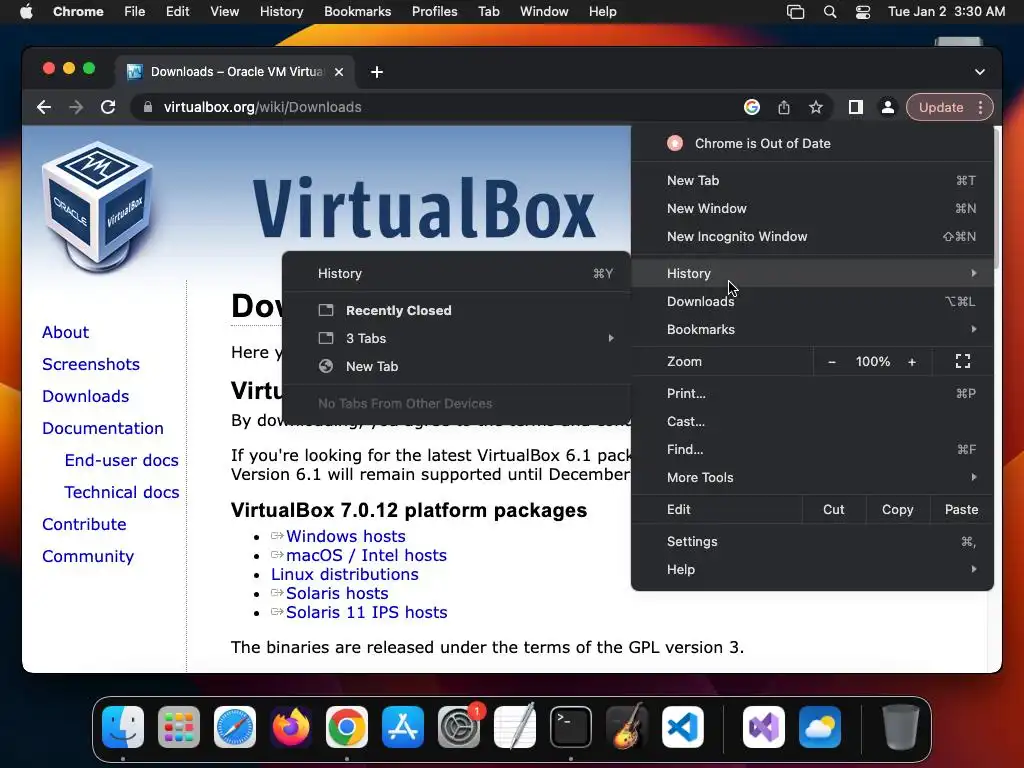Click the site lock icon

pyautogui.click(x=148, y=107)
